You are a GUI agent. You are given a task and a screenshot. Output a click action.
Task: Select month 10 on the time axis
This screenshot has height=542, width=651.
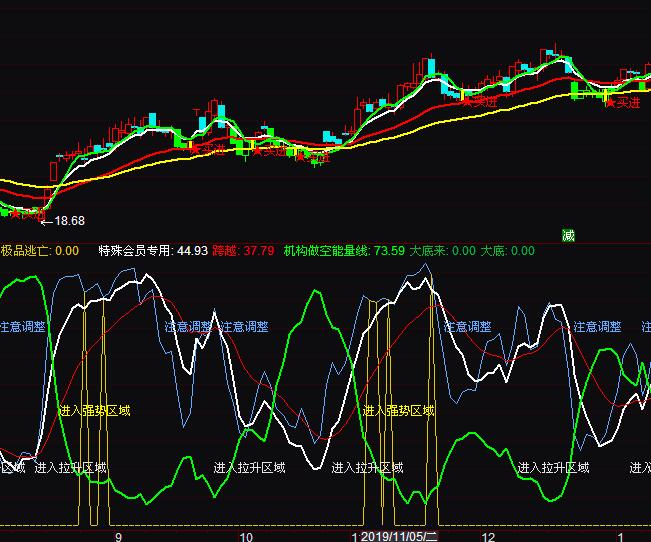point(246,536)
